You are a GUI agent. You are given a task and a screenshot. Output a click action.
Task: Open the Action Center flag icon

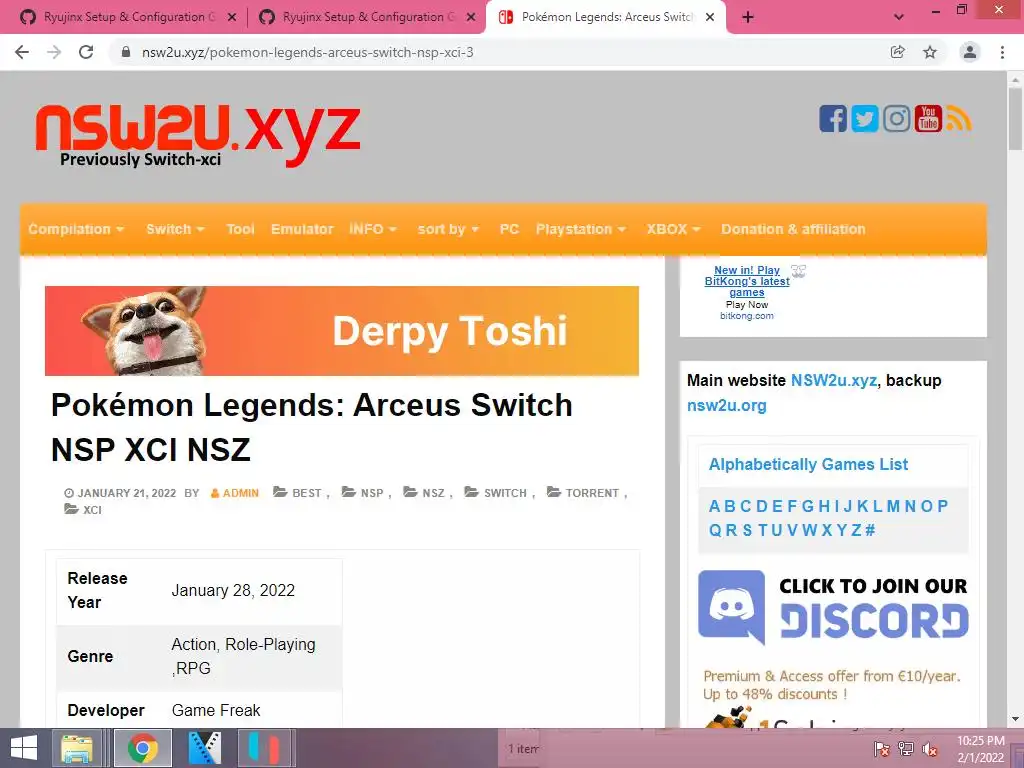pos(882,749)
